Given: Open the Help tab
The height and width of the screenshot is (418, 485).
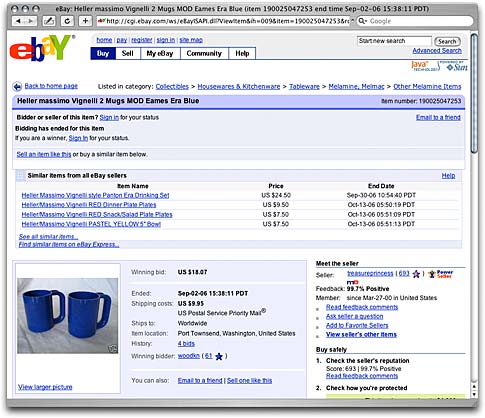Looking at the screenshot, I should (242, 53).
